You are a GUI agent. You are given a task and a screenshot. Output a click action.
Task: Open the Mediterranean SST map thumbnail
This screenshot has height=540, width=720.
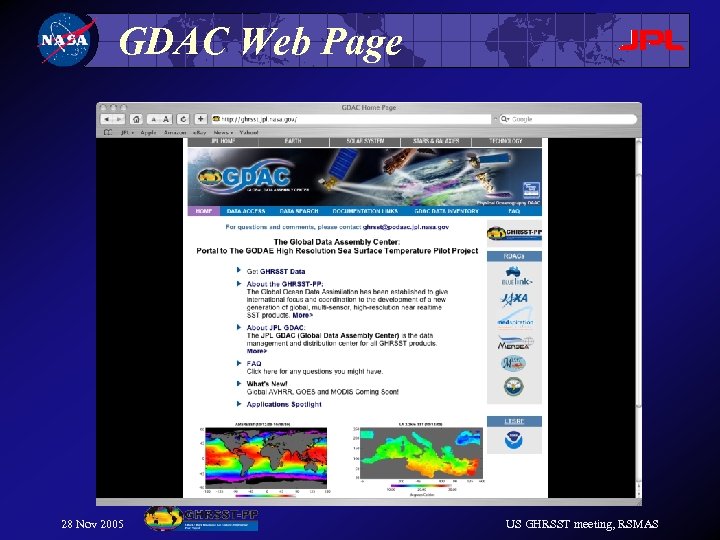(422, 454)
